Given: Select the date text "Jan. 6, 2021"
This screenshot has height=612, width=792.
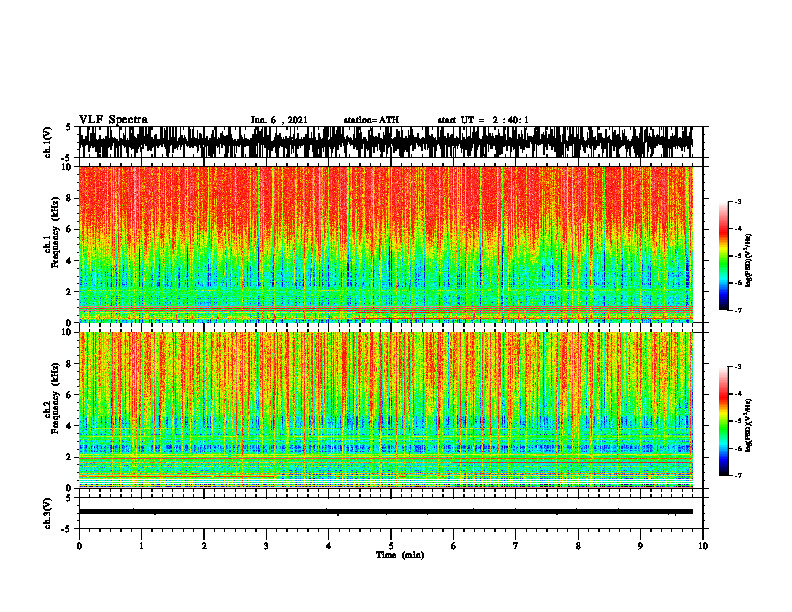Looking at the screenshot, I should [x=279, y=120].
